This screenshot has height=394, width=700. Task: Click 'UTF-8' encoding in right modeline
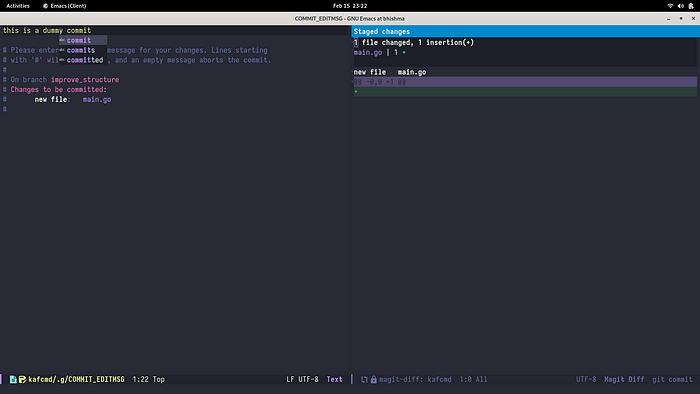point(586,379)
